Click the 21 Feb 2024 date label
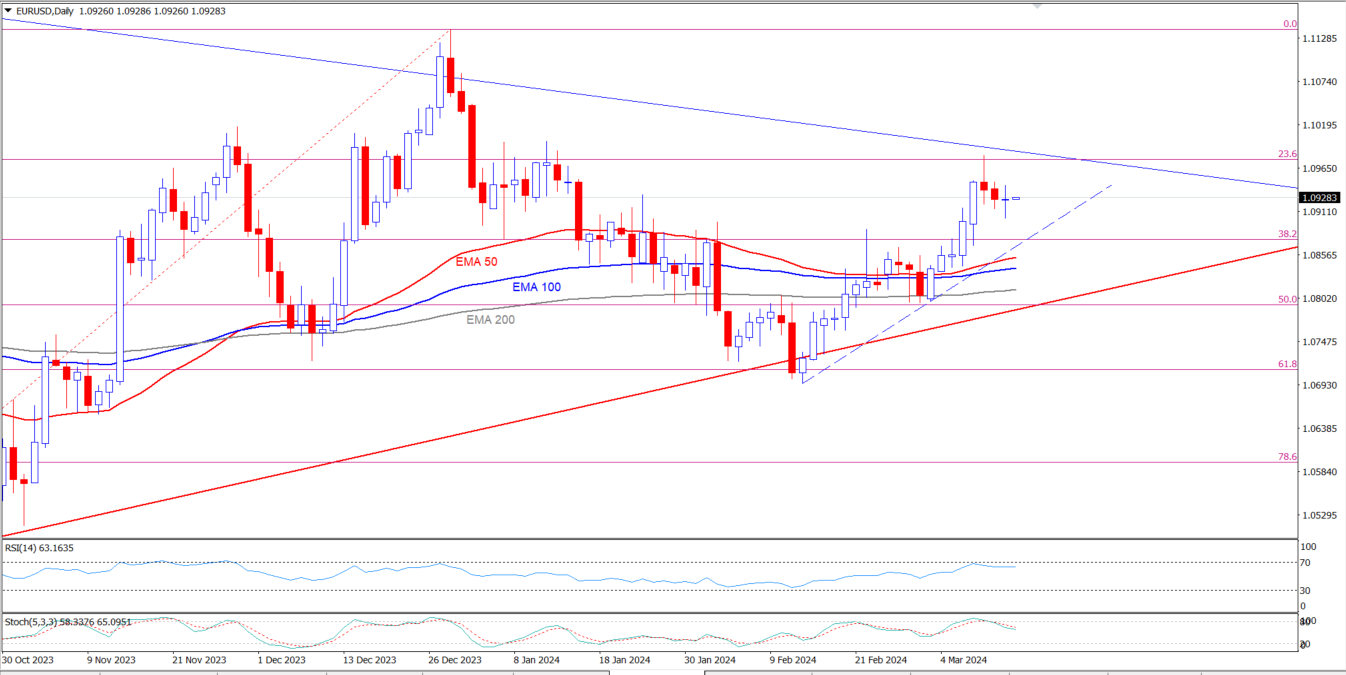Viewport: 1346px width, 675px height. pos(881,660)
